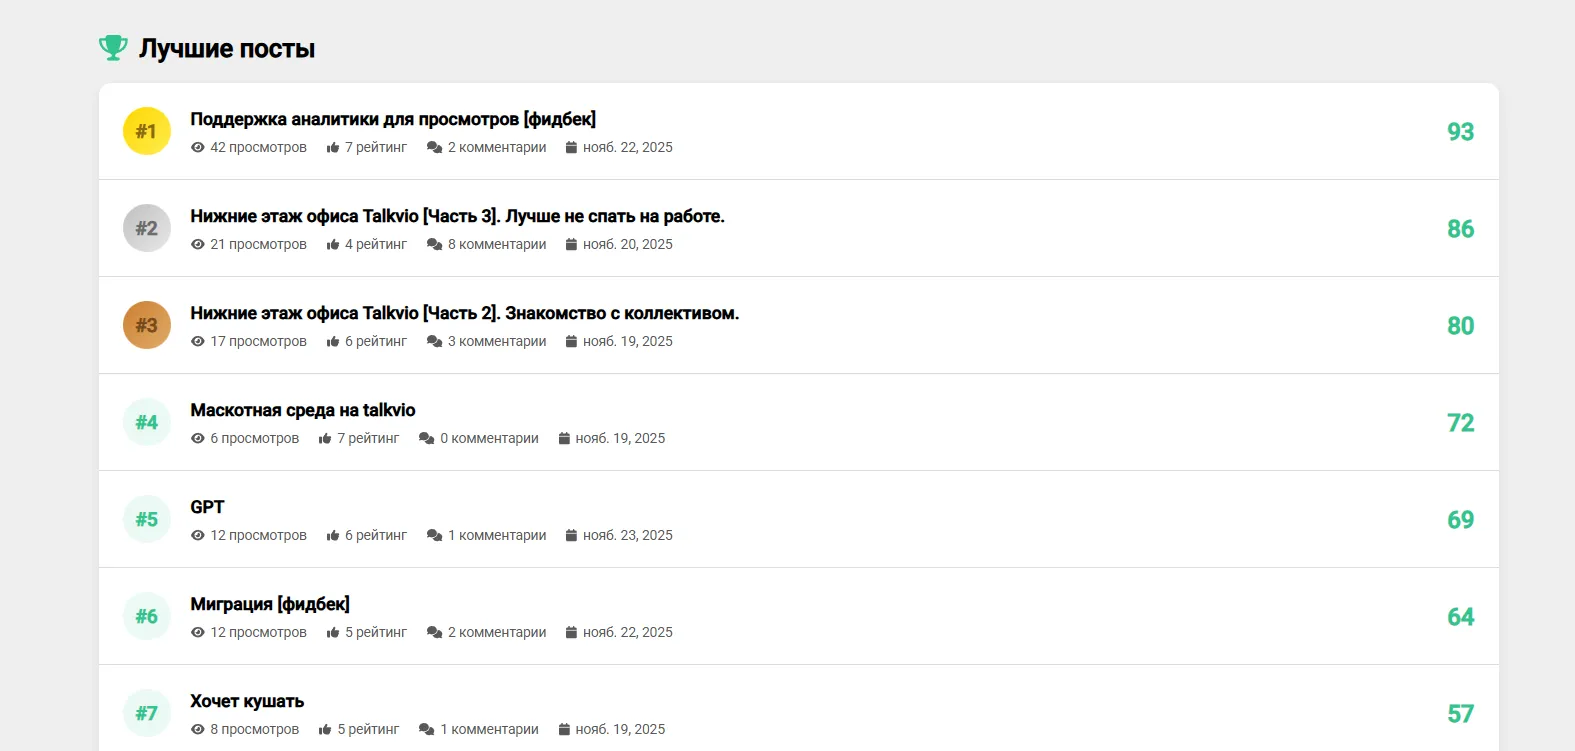Click the green #4 rank badge

[147, 422]
